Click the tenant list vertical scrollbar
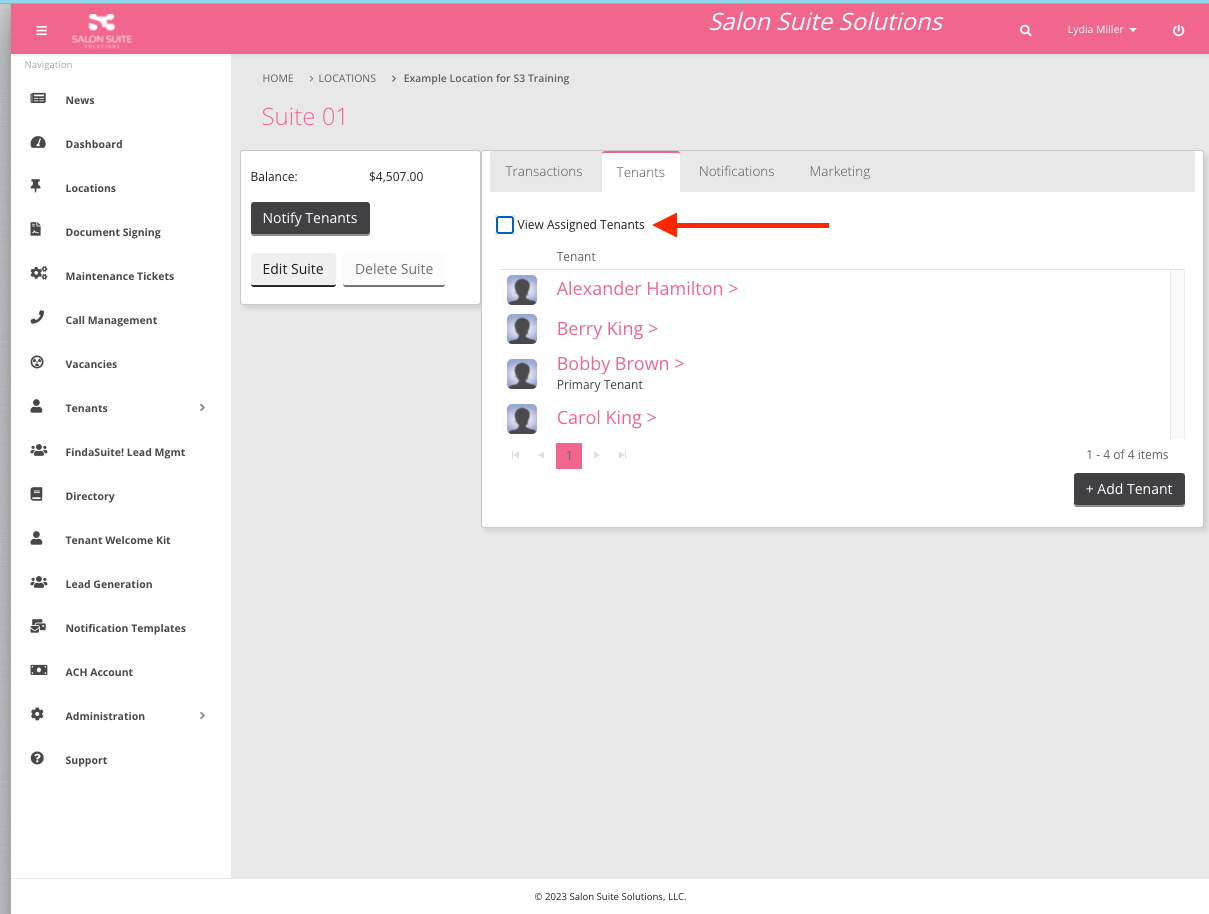 pos(1177,354)
